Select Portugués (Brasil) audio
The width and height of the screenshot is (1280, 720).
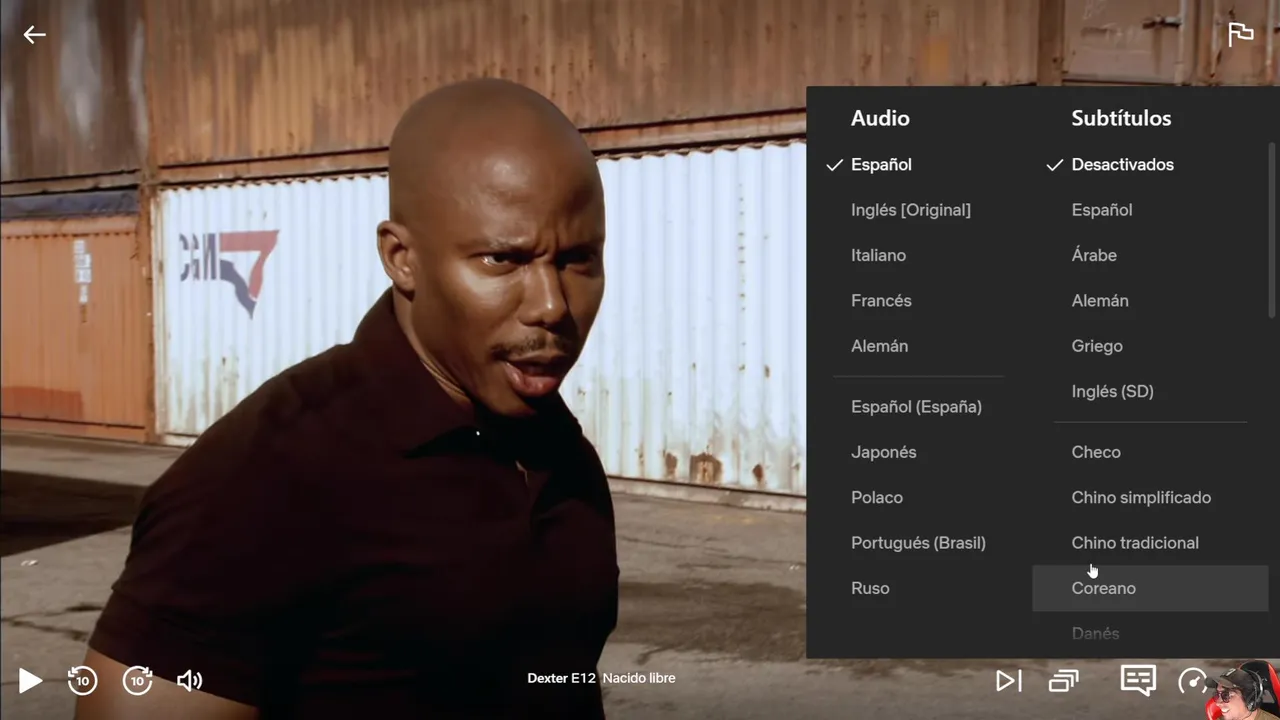pyautogui.click(x=919, y=543)
